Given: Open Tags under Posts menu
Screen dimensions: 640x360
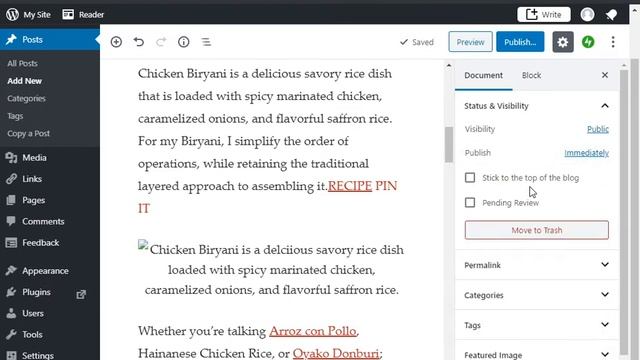Looking at the screenshot, I should (x=15, y=116).
